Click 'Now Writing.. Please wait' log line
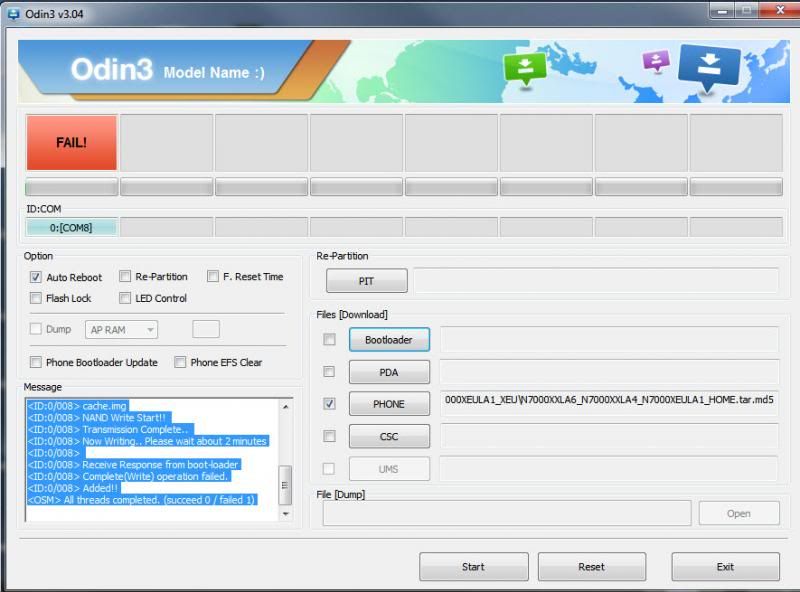 tap(148, 441)
